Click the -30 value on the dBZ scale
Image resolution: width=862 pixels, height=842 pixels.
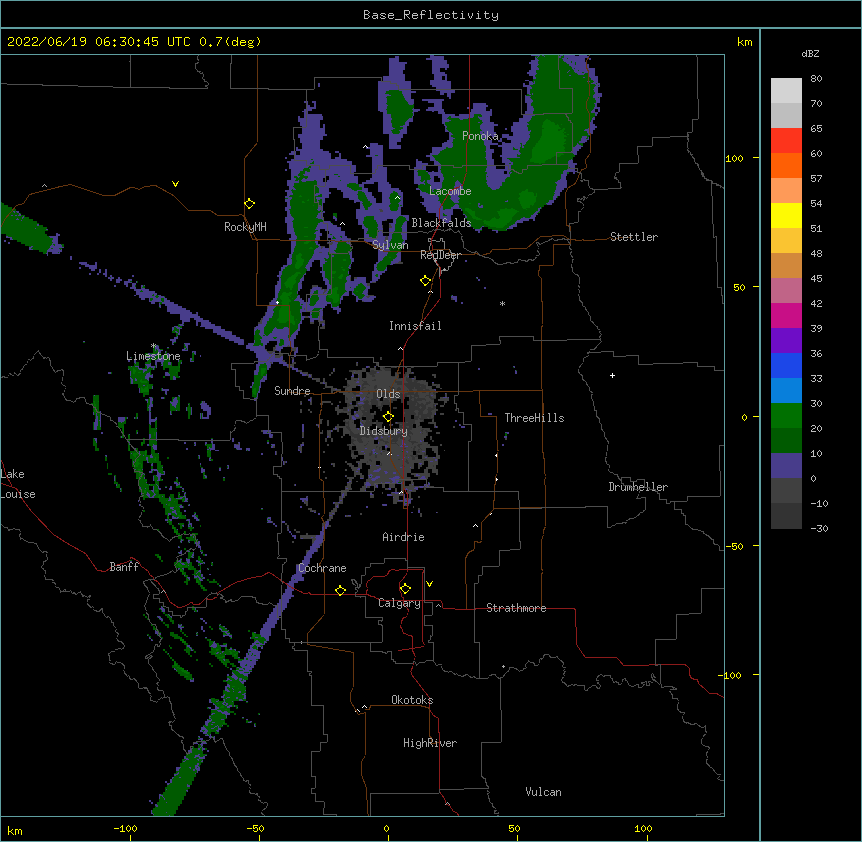click(819, 528)
